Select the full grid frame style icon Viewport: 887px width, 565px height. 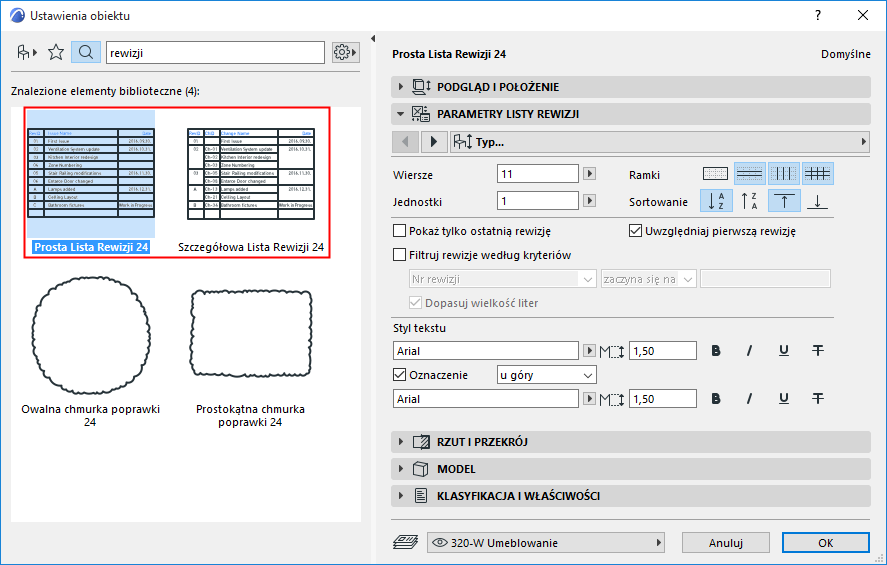pos(818,174)
